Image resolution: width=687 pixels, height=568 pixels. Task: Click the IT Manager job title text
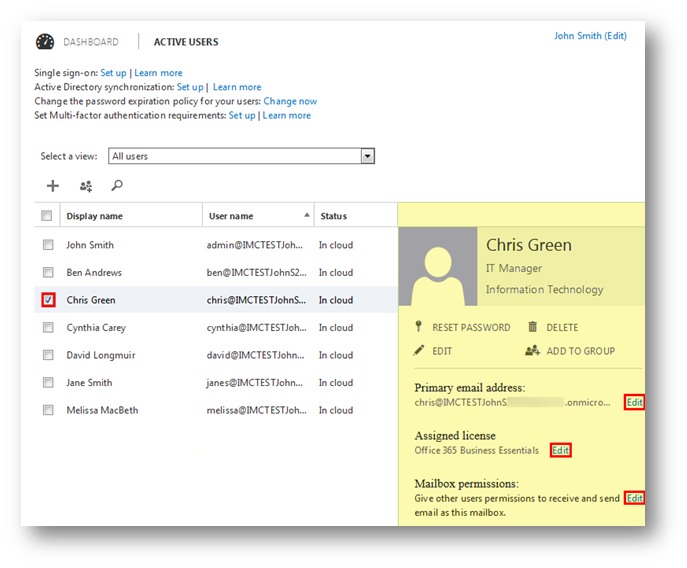(513, 268)
